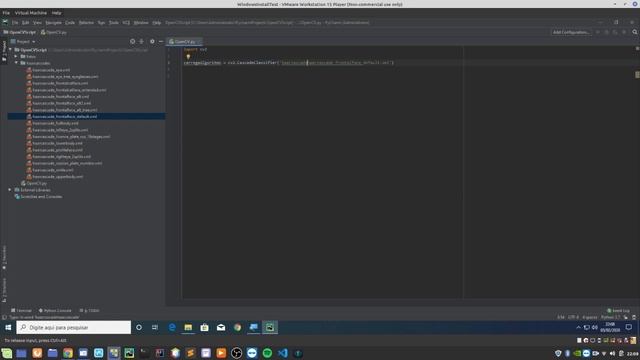
Task: Click the Windows search box 'Digite aqui para pesquisar'
Action: pos(73,327)
